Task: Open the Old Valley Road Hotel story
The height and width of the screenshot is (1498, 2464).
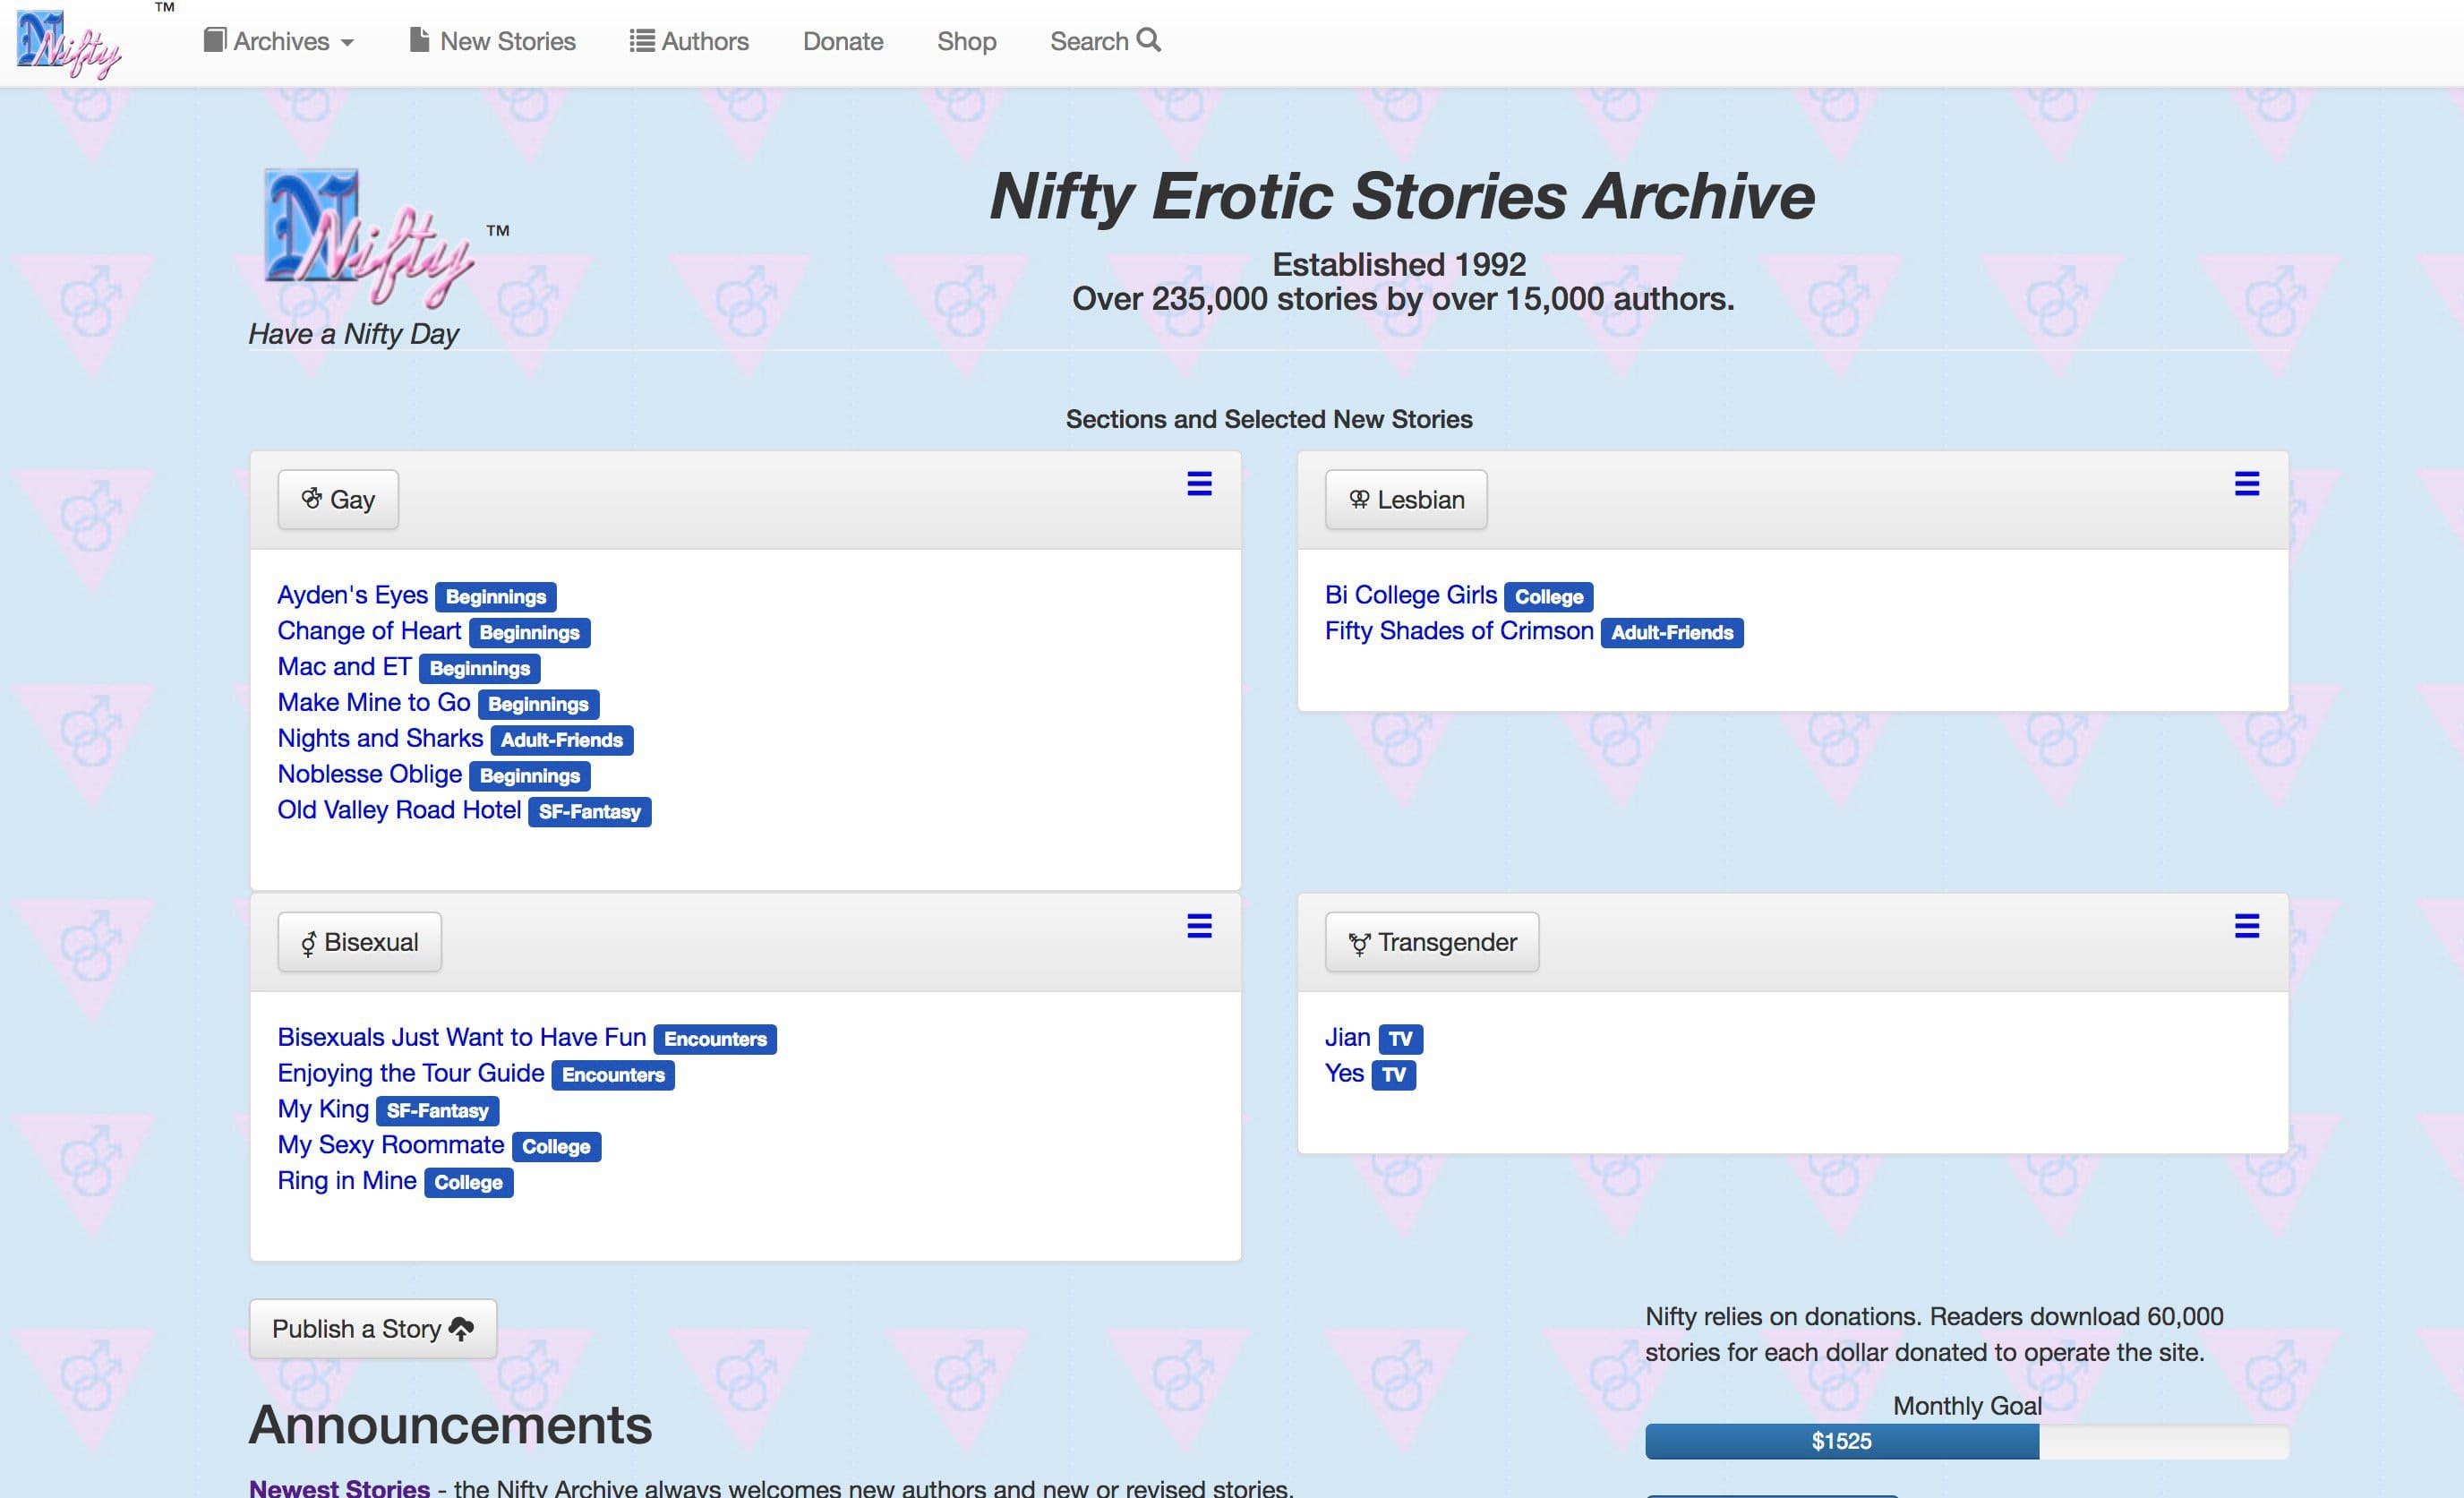Action: click(399, 810)
